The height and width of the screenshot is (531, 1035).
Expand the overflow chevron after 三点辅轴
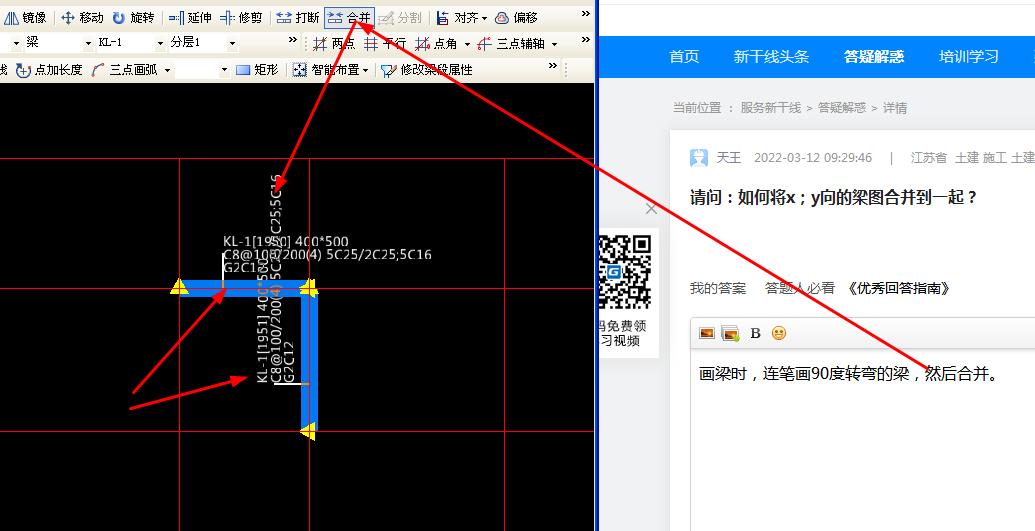click(x=585, y=40)
